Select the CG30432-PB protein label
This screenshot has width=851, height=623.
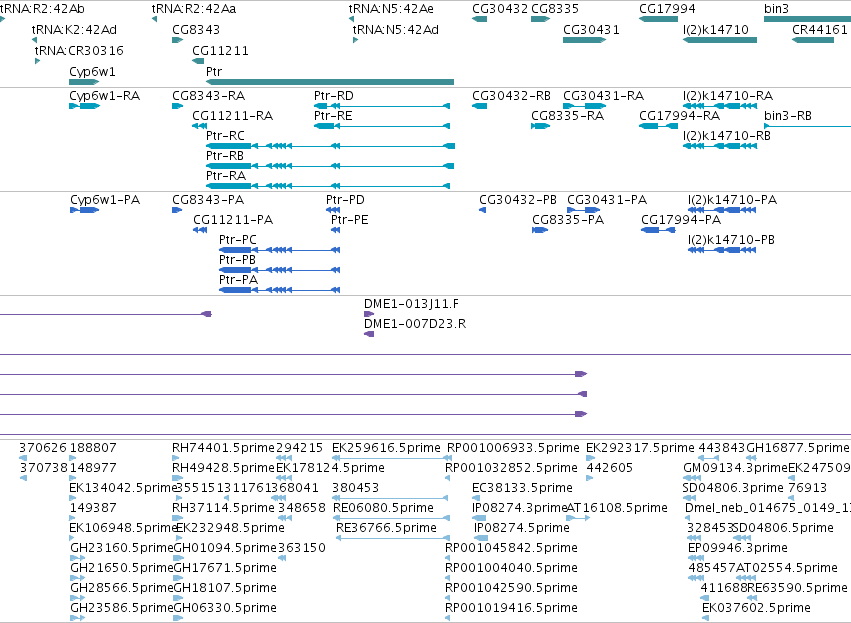(x=518, y=200)
